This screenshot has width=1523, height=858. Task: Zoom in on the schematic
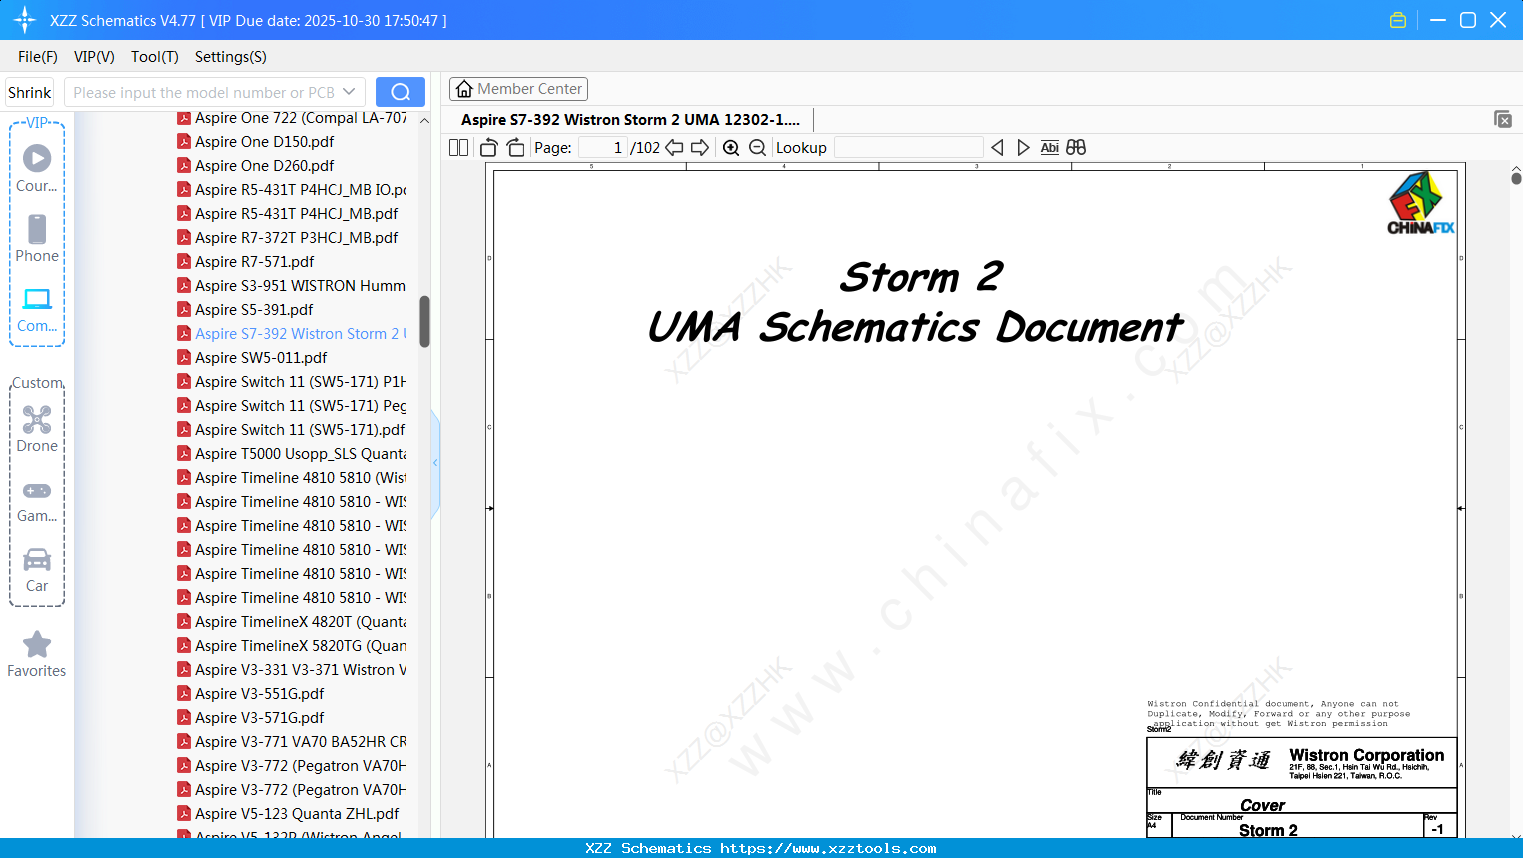[731, 148]
